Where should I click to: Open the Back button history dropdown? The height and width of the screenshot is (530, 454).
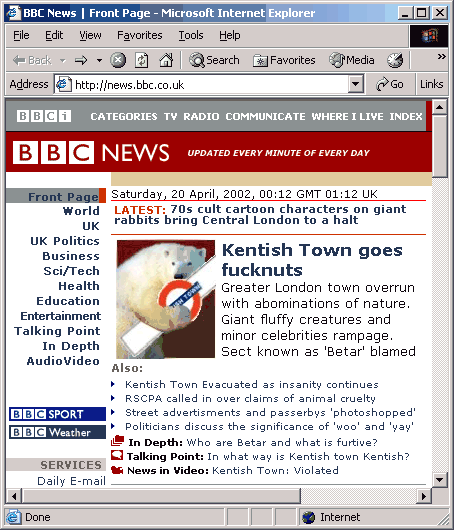click(x=63, y=61)
